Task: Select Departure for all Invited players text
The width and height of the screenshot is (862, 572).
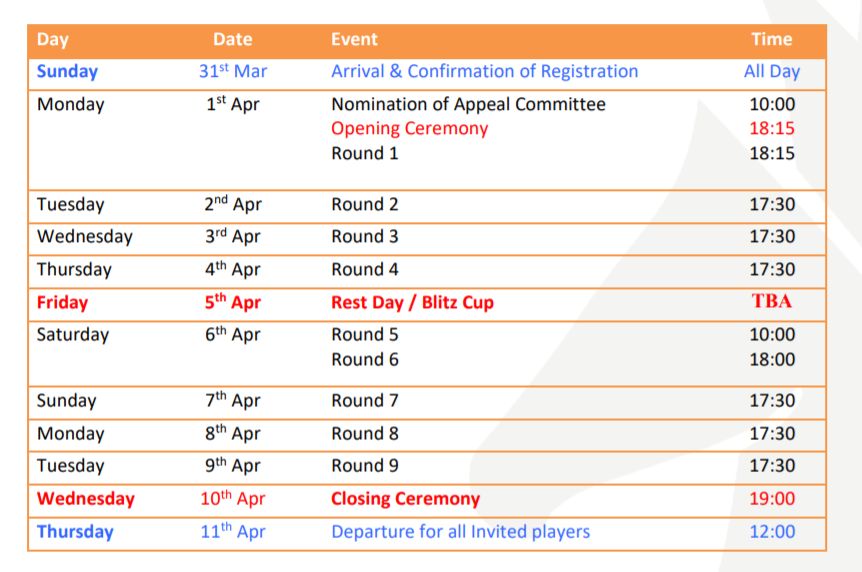Action: 461,532
